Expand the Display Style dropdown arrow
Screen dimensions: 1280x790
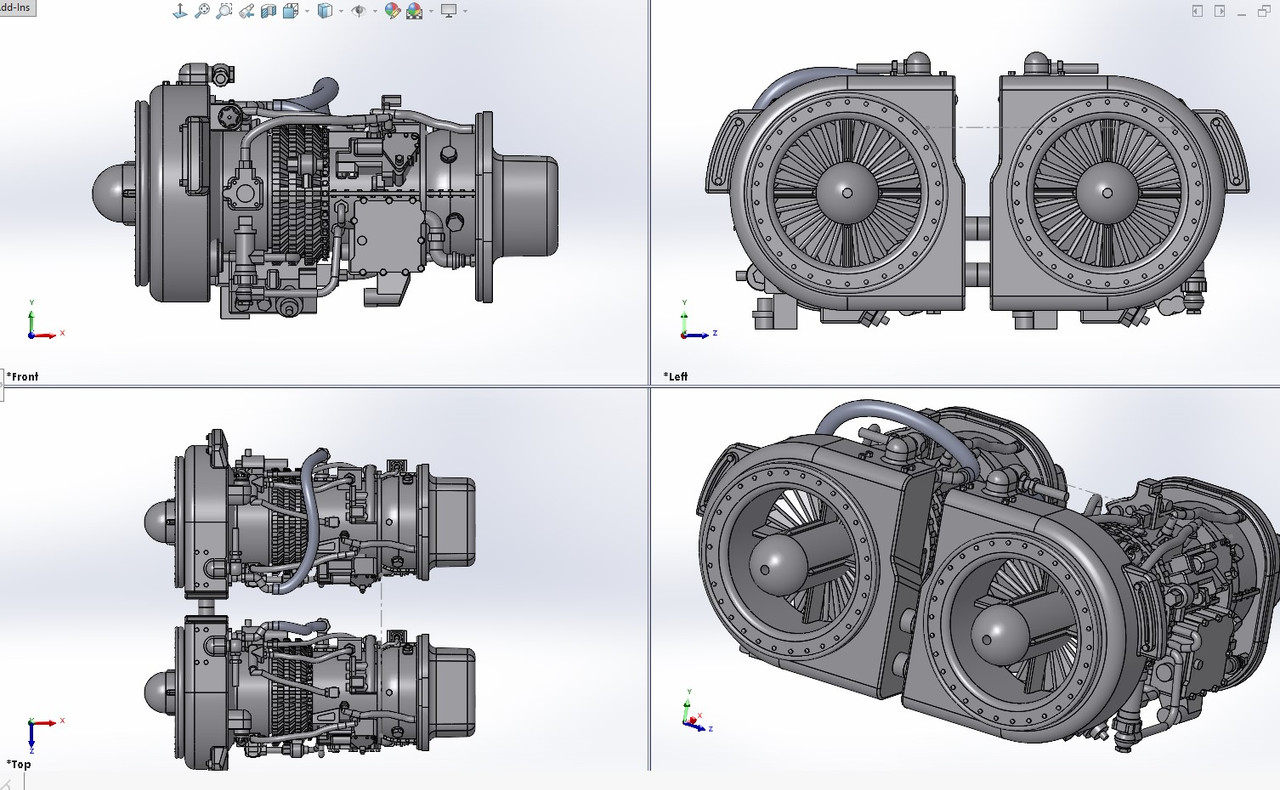click(341, 12)
